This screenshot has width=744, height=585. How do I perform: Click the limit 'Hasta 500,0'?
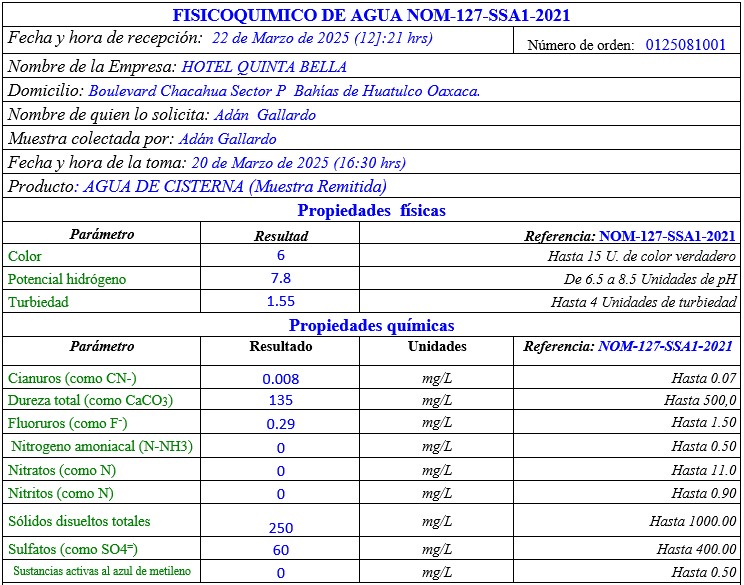tap(700, 400)
